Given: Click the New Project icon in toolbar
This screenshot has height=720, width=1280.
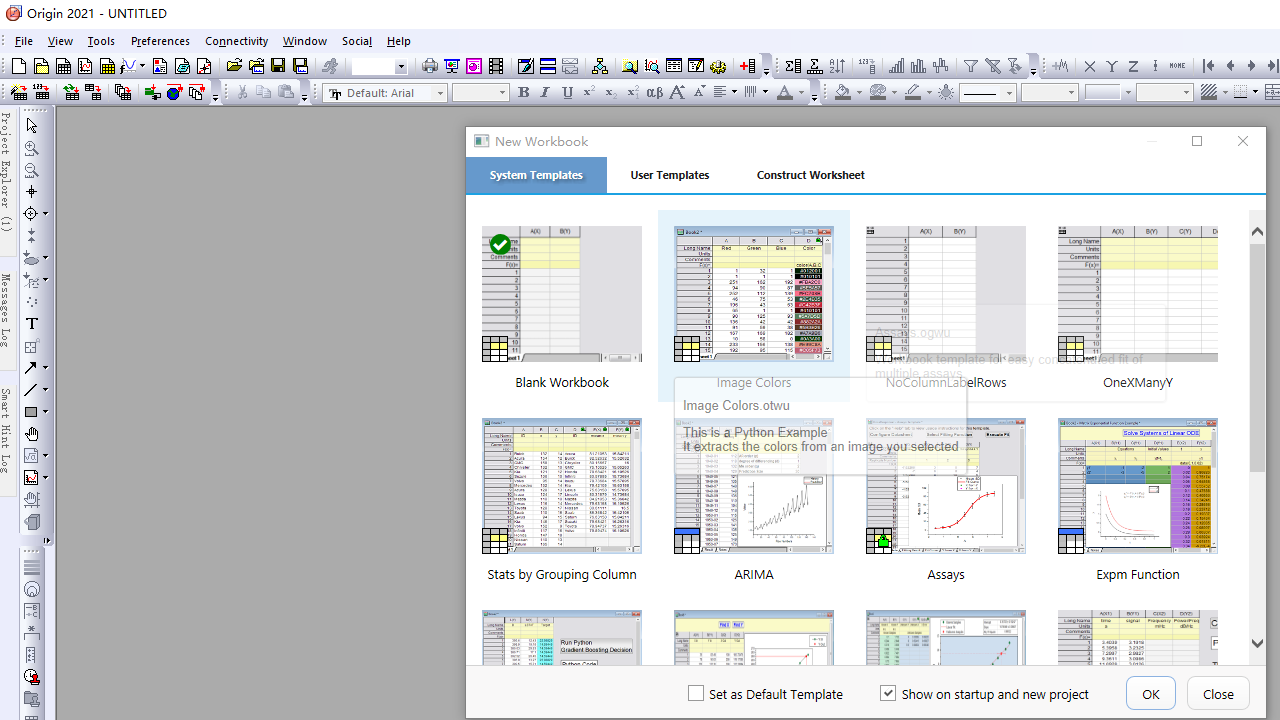Looking at the screenshot, I should pyautogui.click(x=19, y=67).
